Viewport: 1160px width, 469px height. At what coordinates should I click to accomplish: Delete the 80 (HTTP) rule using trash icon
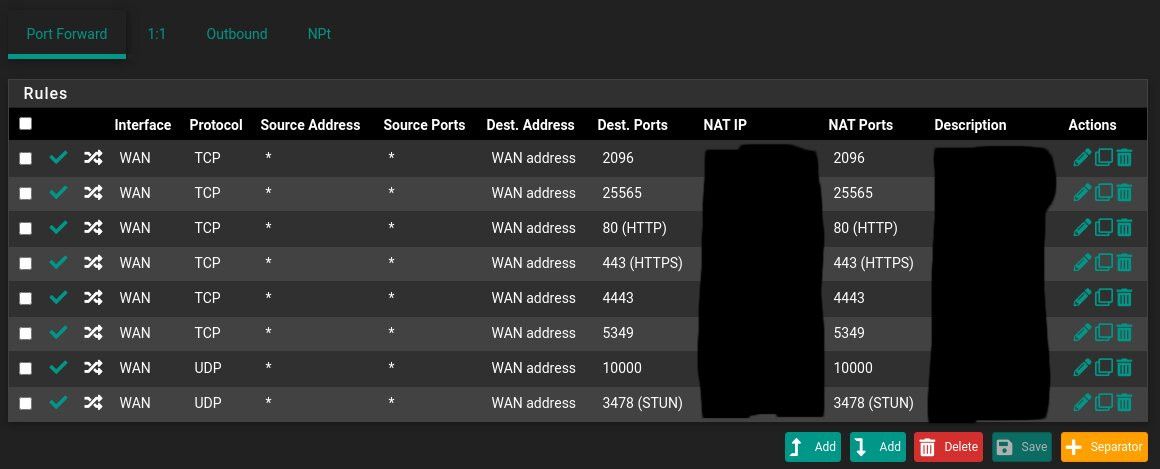[x=1124, y=228]
